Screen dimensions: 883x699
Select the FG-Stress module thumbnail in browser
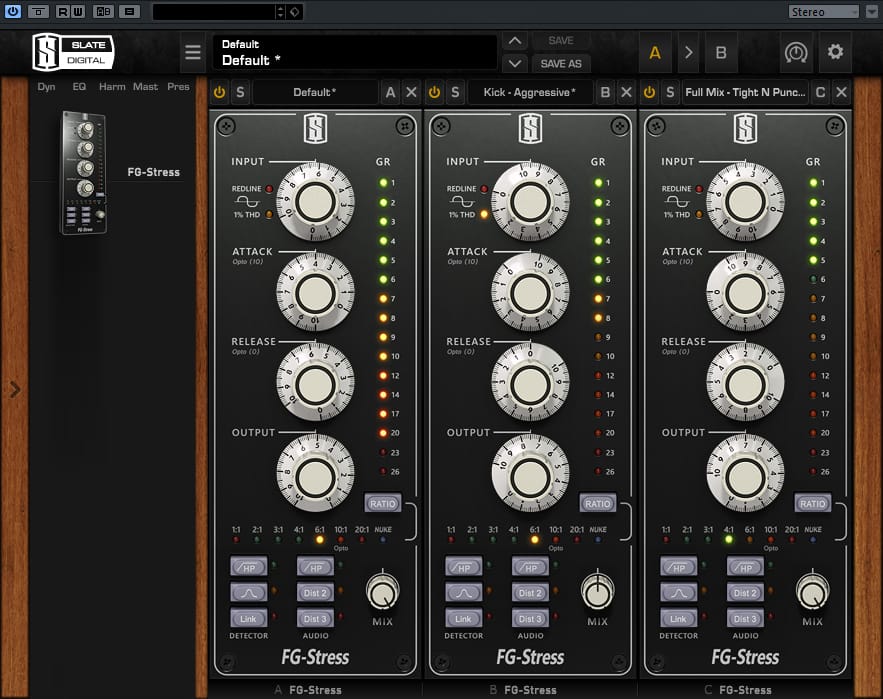pos(84,172)
